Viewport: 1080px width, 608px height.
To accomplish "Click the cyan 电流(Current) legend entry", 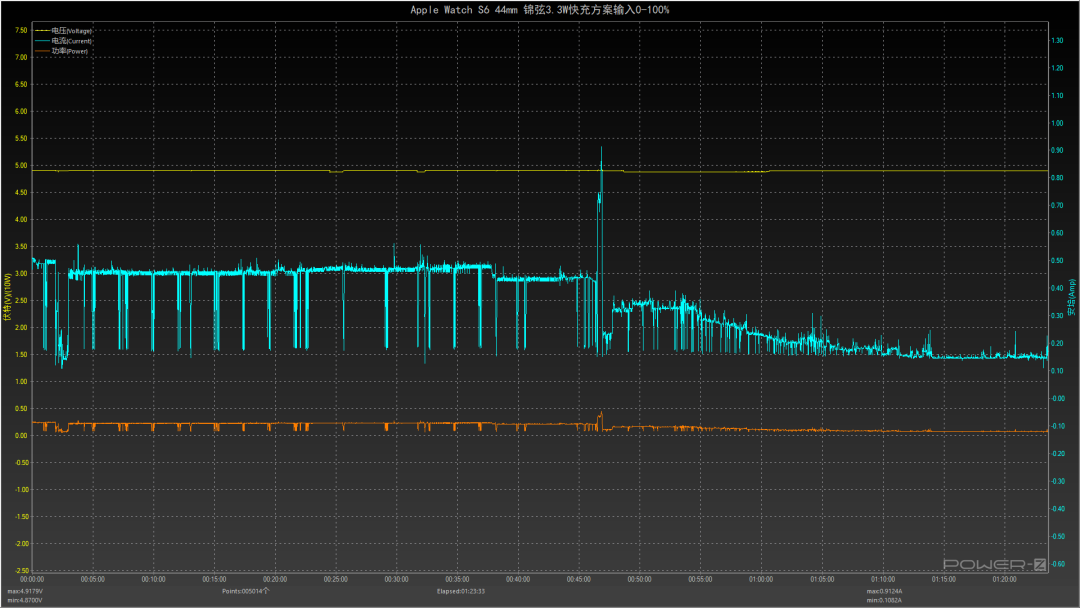I will (63, 41).
